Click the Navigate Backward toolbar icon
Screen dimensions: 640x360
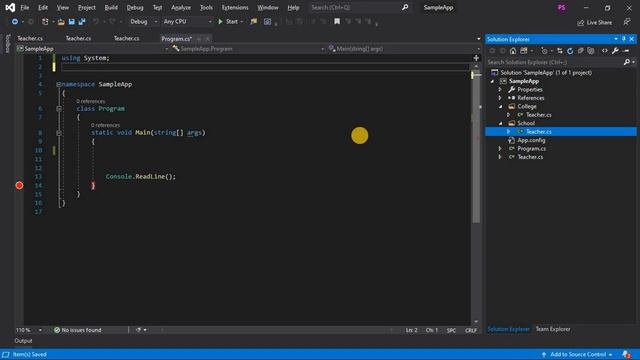15,22
